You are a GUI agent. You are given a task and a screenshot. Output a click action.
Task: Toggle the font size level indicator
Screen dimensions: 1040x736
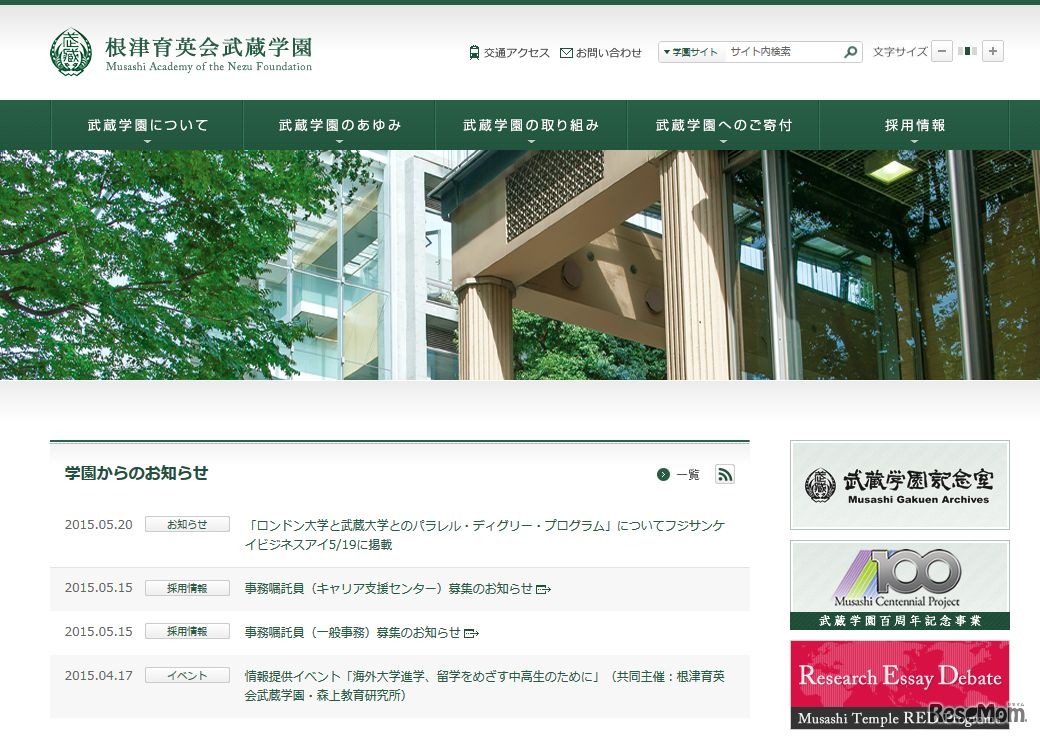966,51
